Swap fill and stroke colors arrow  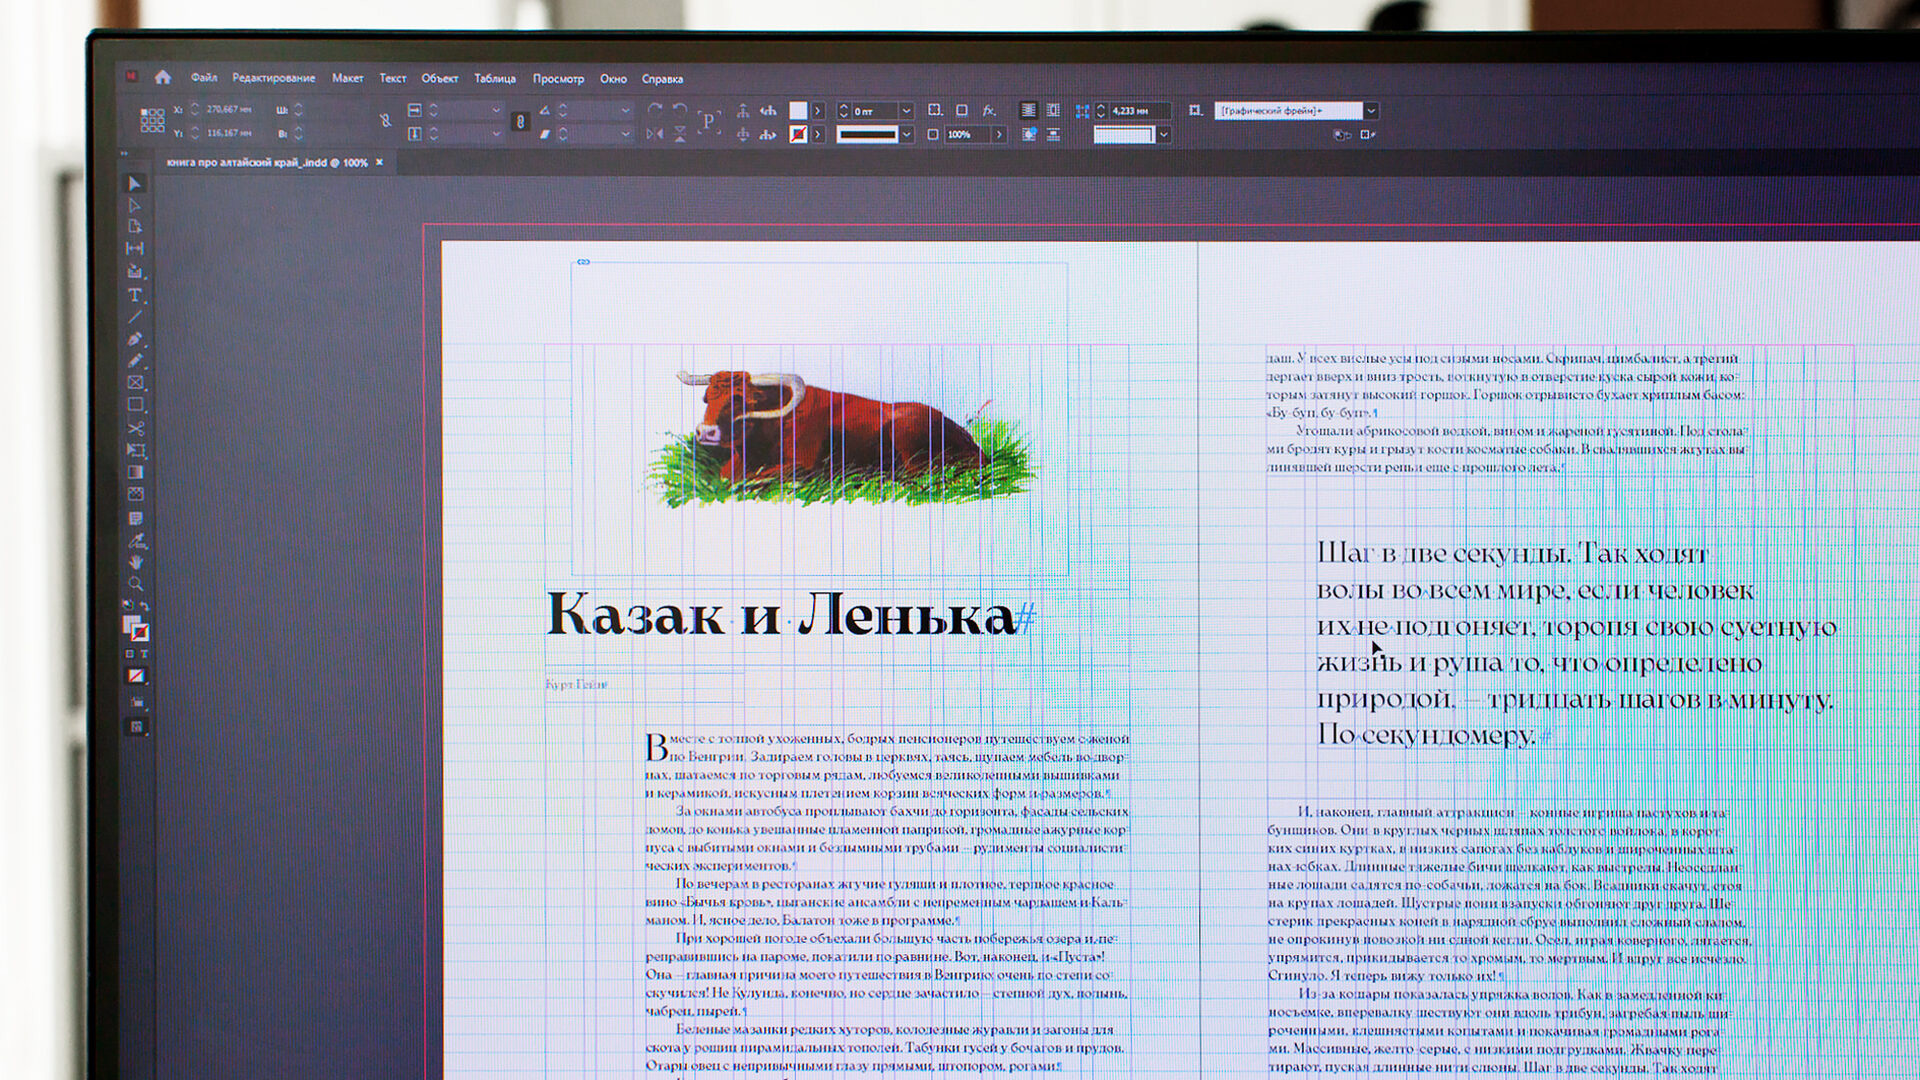tap(145, 606)
